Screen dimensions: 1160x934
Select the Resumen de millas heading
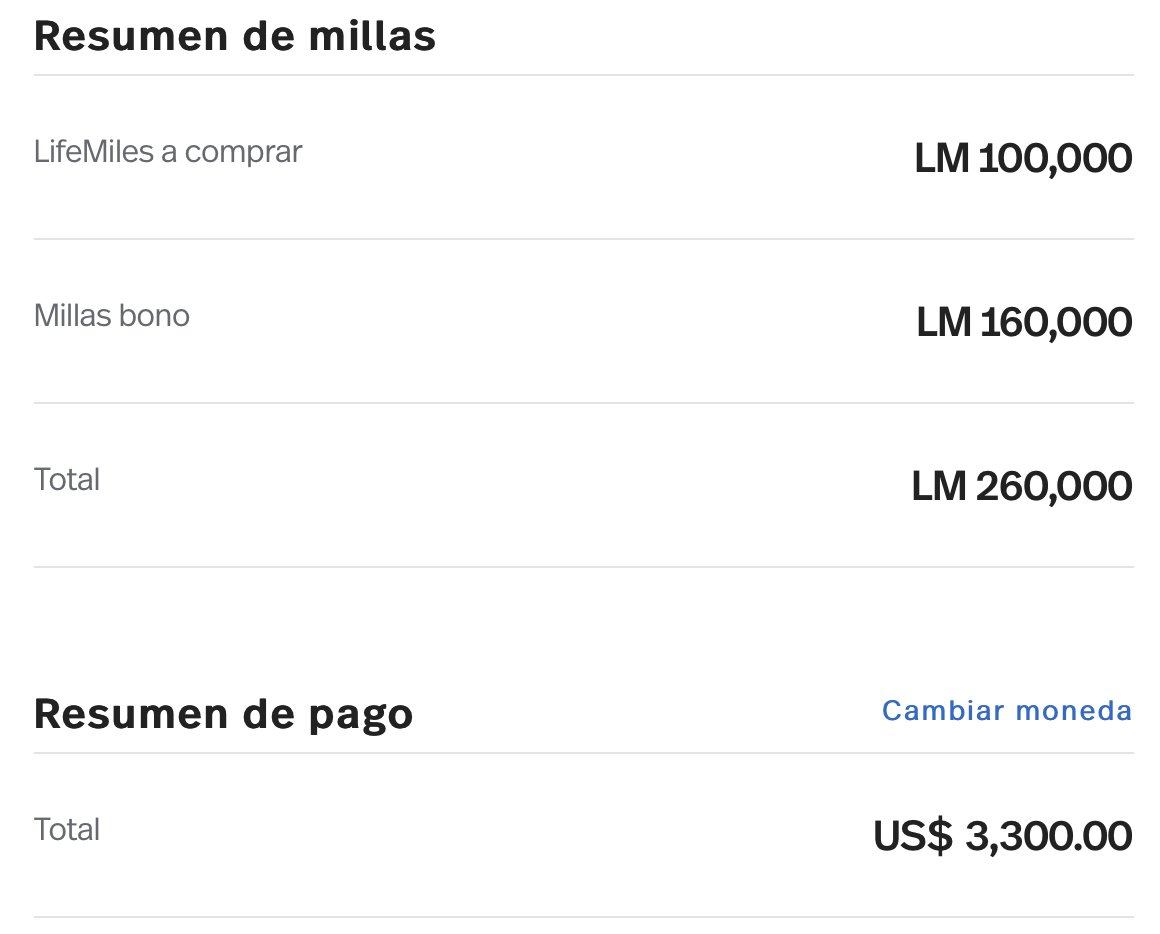(235, 36)
